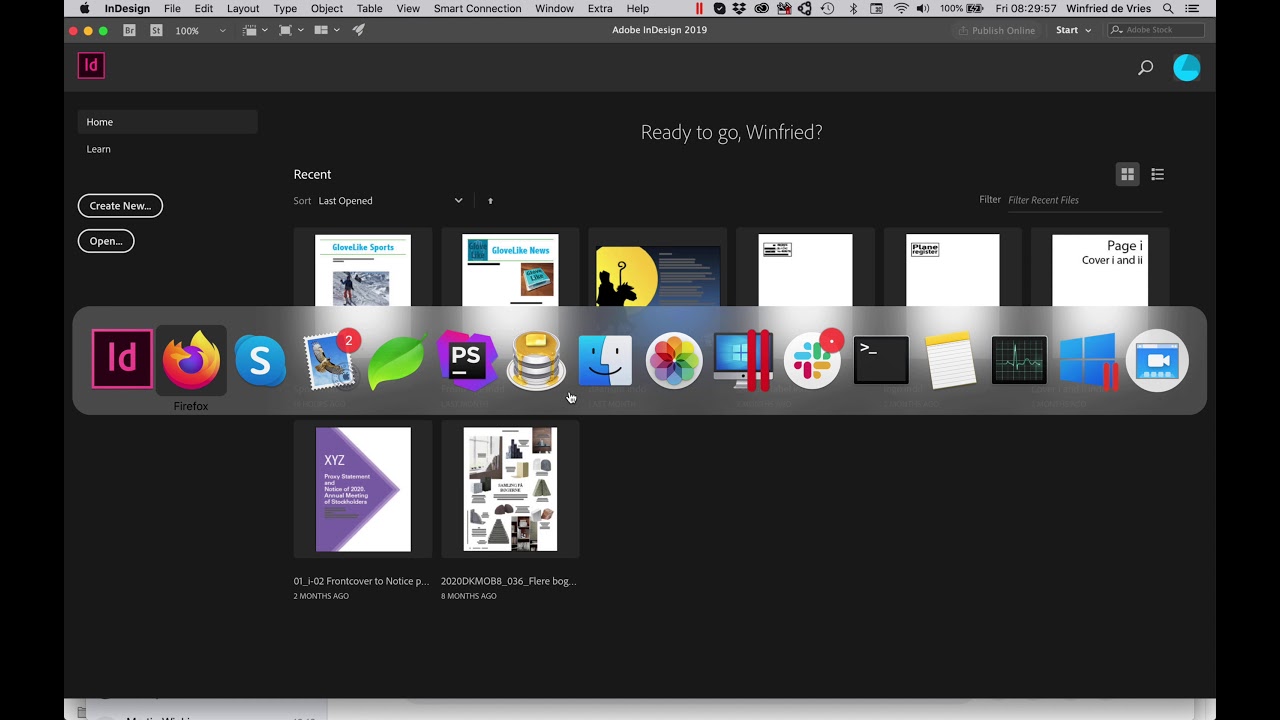
Task: Switch recent files to grid view
Action: pos(1127,174)
